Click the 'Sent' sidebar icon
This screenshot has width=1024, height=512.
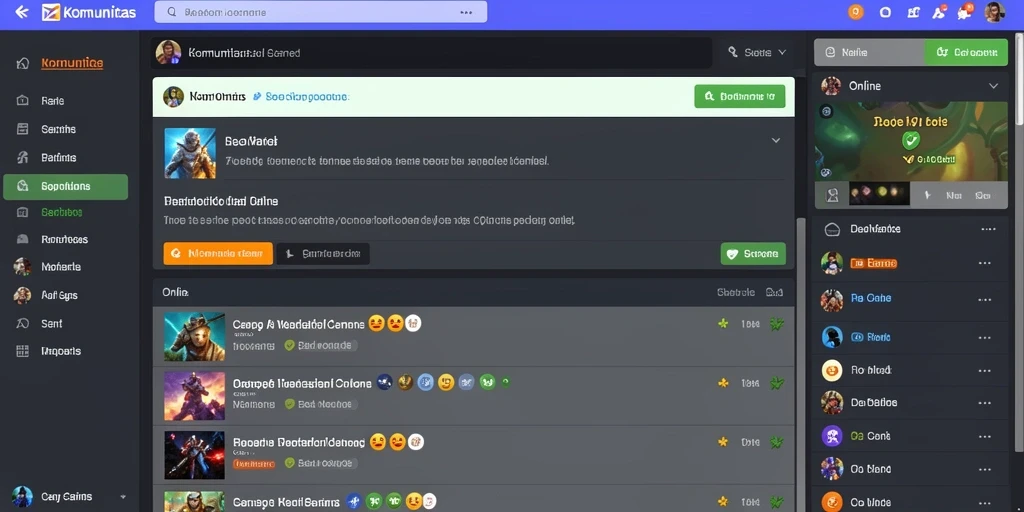(x=22, y=323)
